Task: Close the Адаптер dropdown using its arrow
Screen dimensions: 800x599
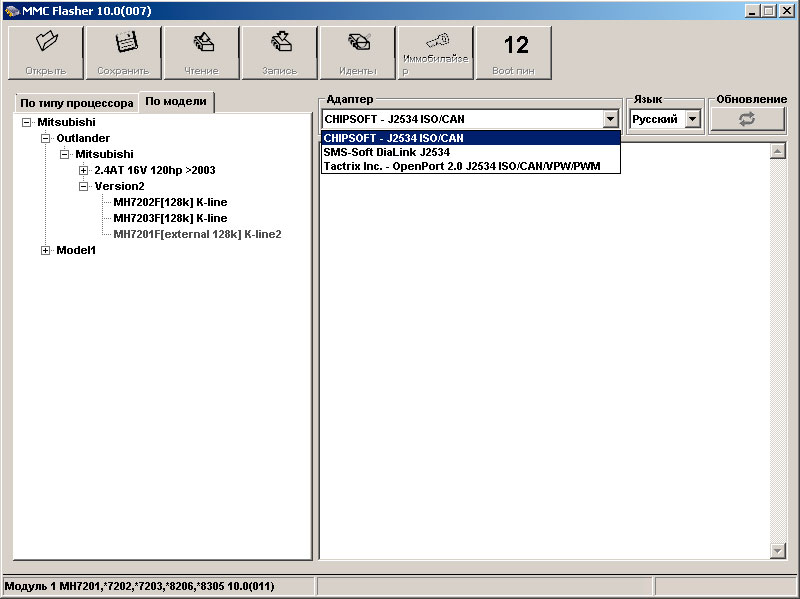Action: click(x=611, y=119)
